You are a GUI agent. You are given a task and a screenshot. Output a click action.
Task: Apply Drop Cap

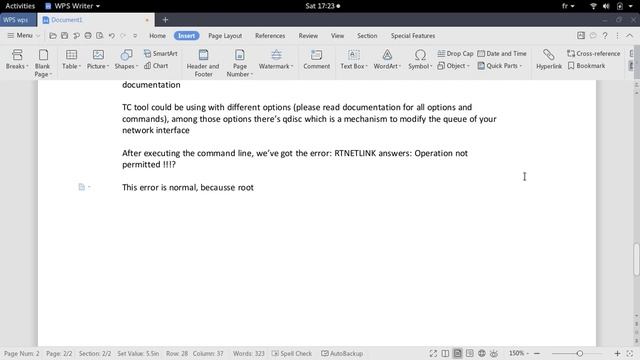tap(455, 53)
